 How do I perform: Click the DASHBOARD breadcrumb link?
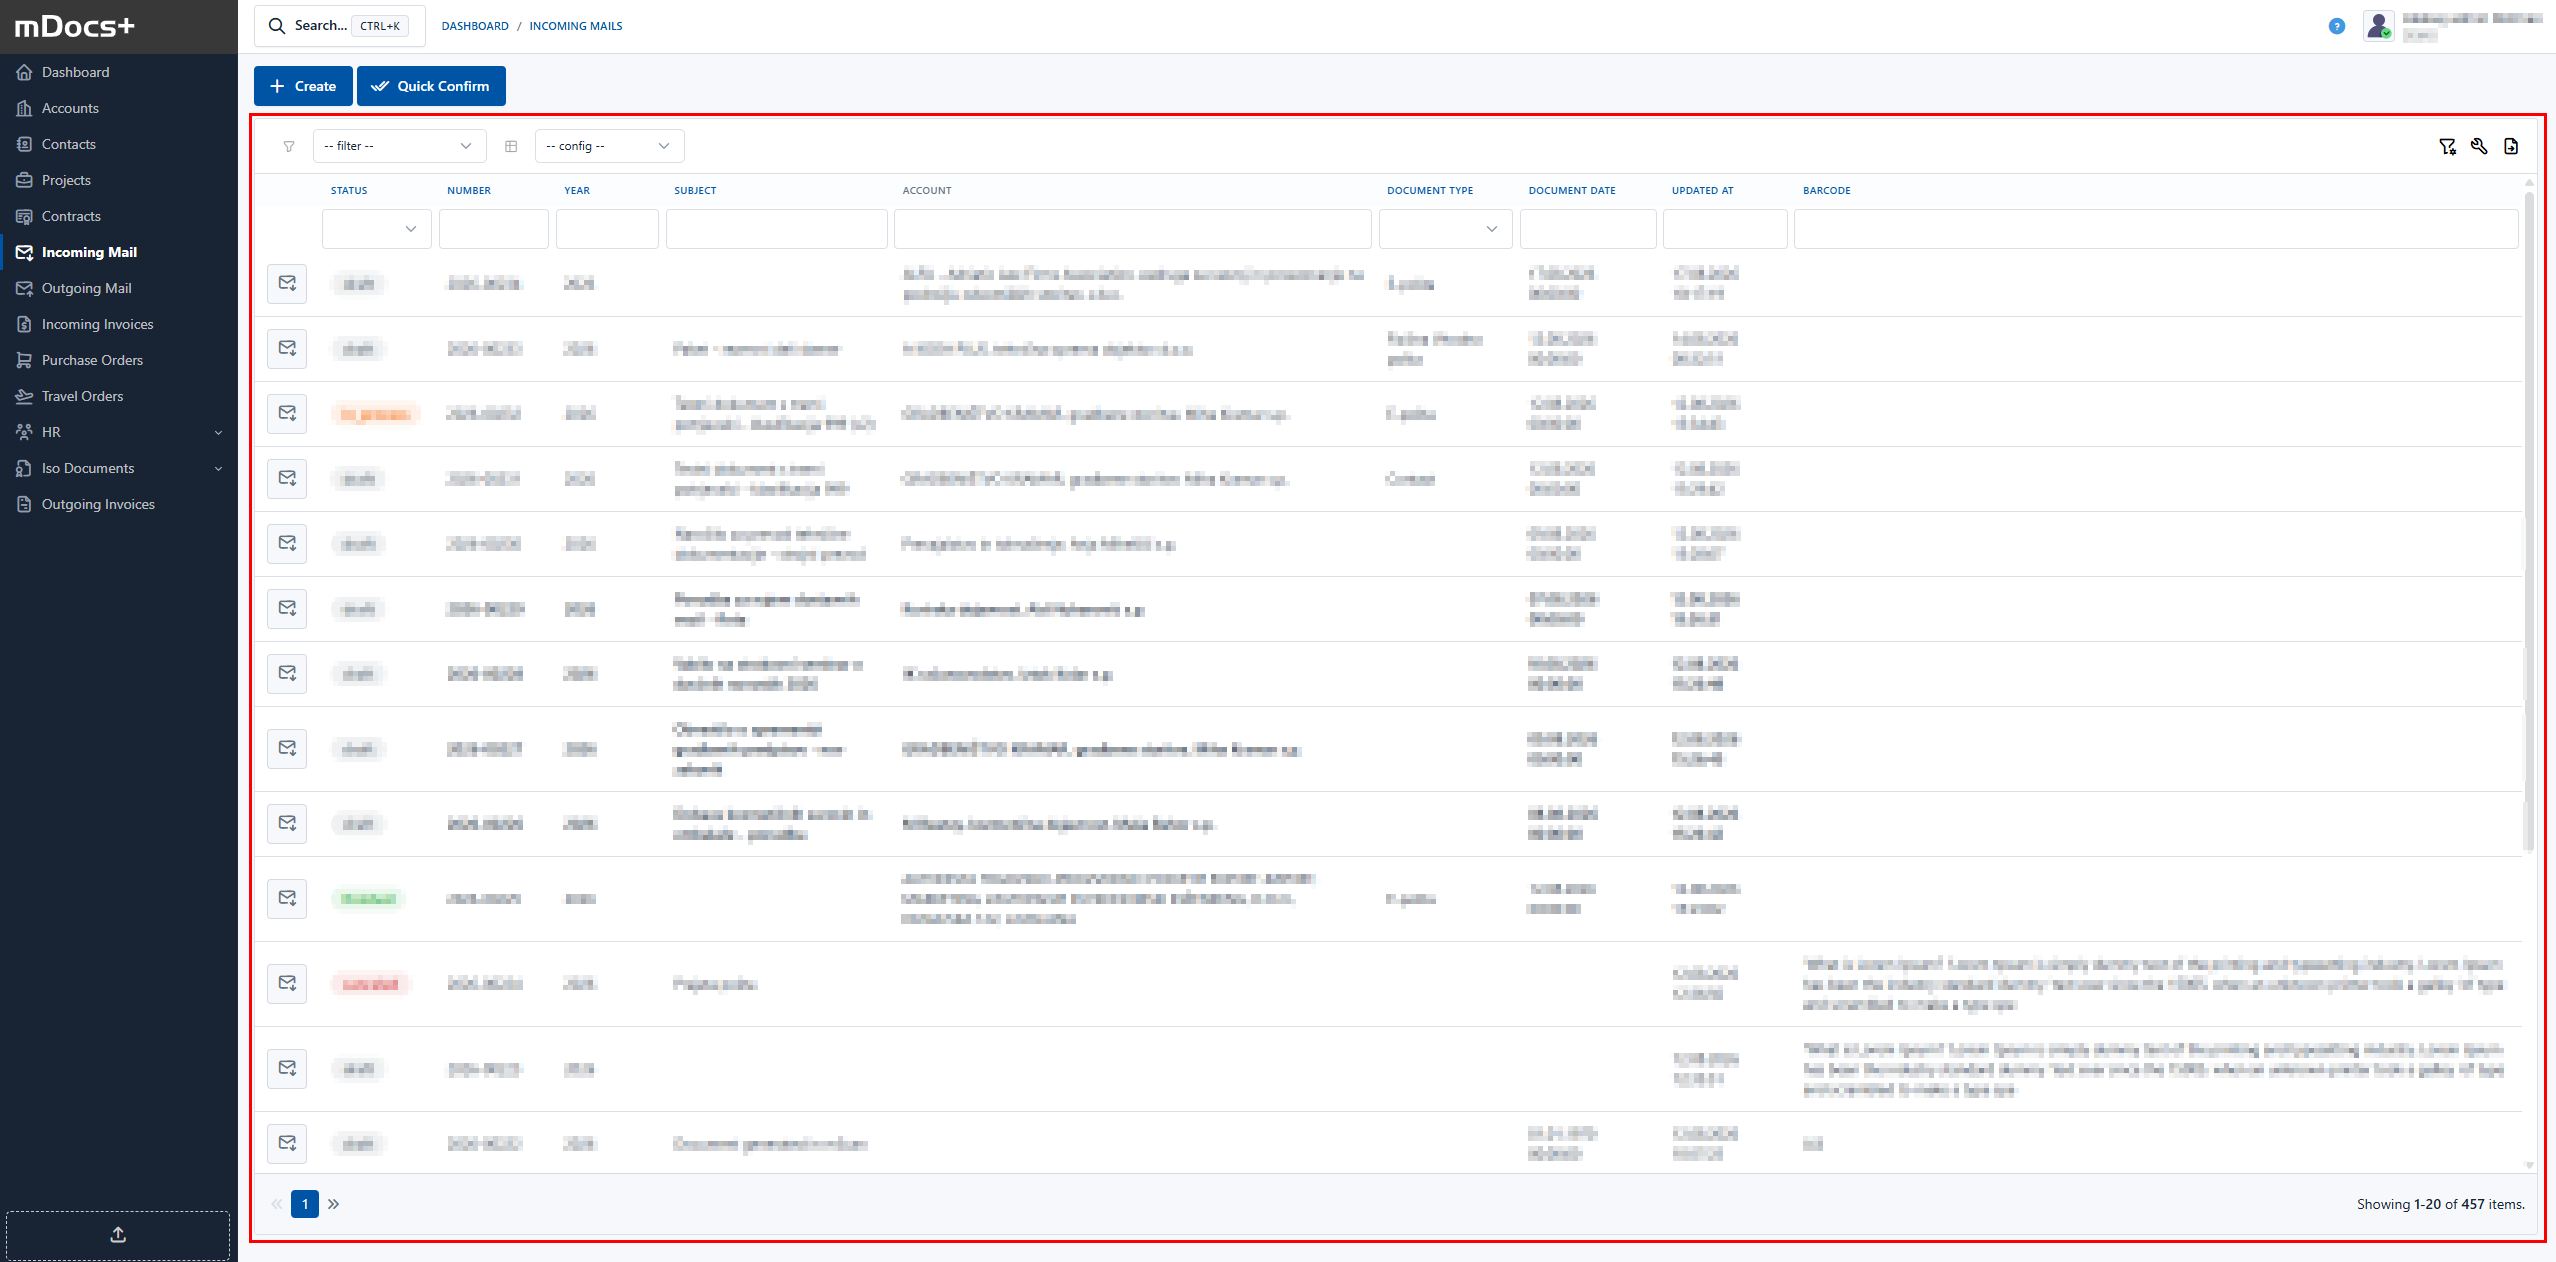pos(475,26)
